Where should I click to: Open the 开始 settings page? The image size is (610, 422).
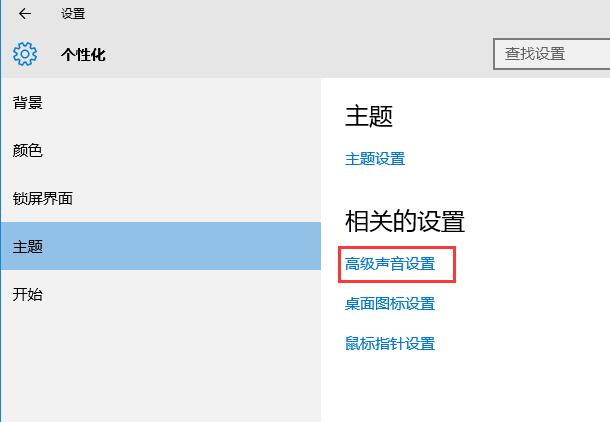click(x=28, y=294)
